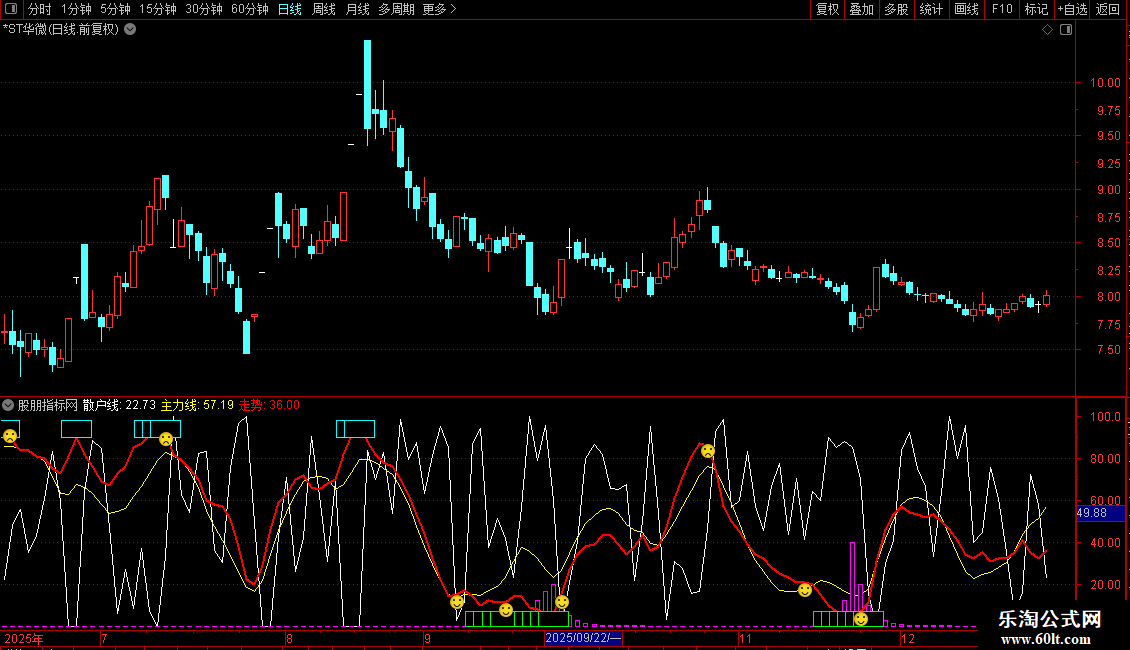Open the 多股 multi-stock view

(896, 9)
